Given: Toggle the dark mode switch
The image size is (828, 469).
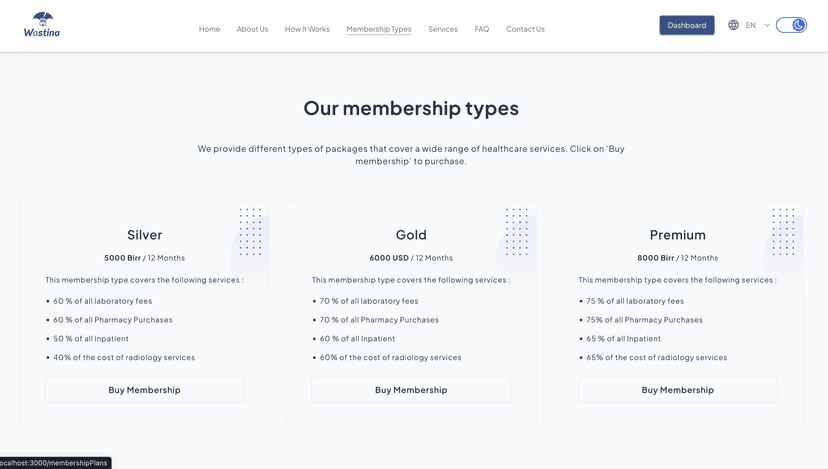Looking at the screenshot, I should (x=791, y=25).
